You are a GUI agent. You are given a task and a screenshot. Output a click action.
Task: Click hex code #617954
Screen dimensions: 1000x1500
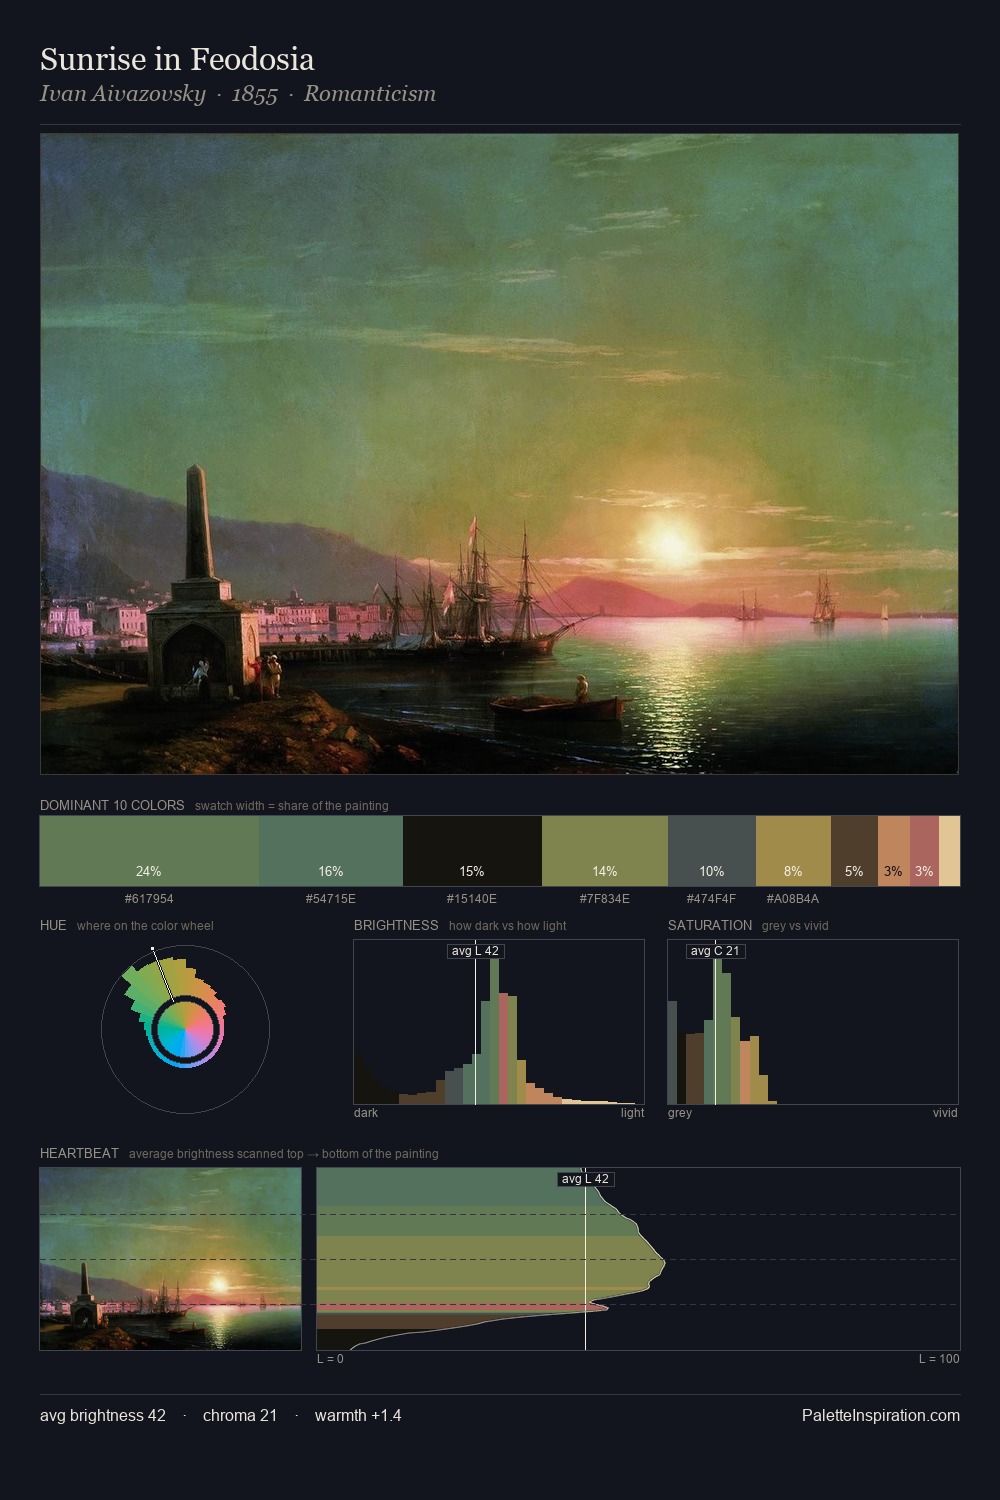point(149,899)
